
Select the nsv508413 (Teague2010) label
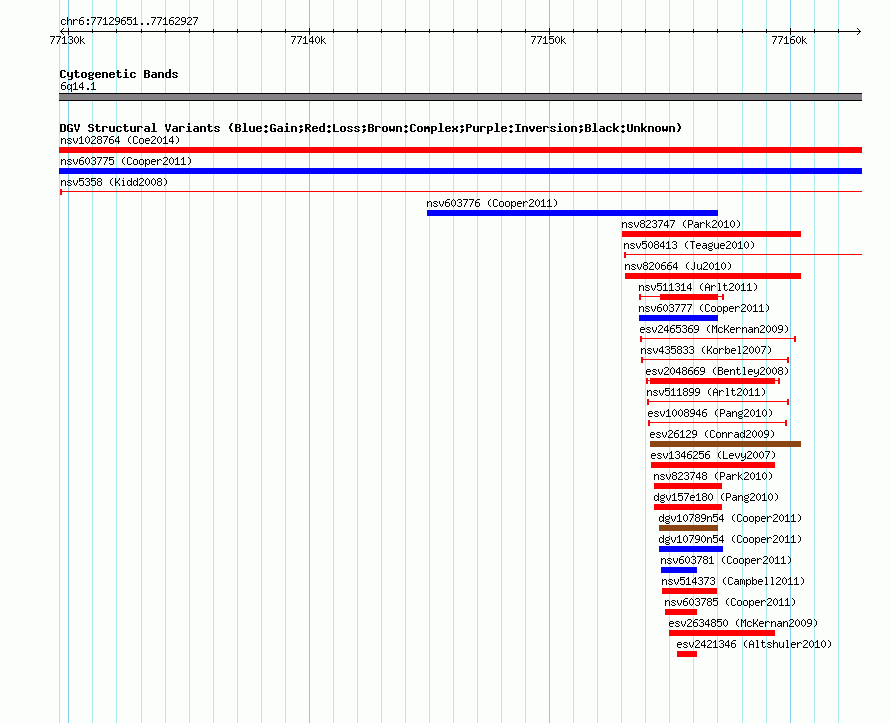tap(689, 245)
